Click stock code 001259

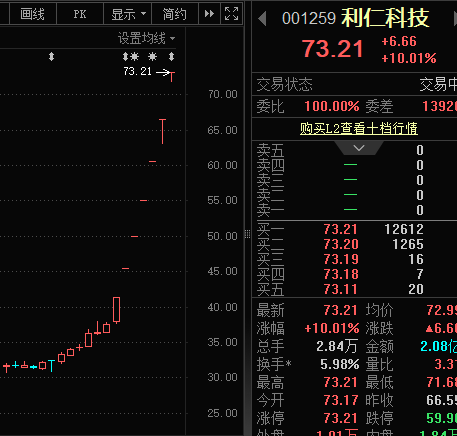tap(309, 18)
